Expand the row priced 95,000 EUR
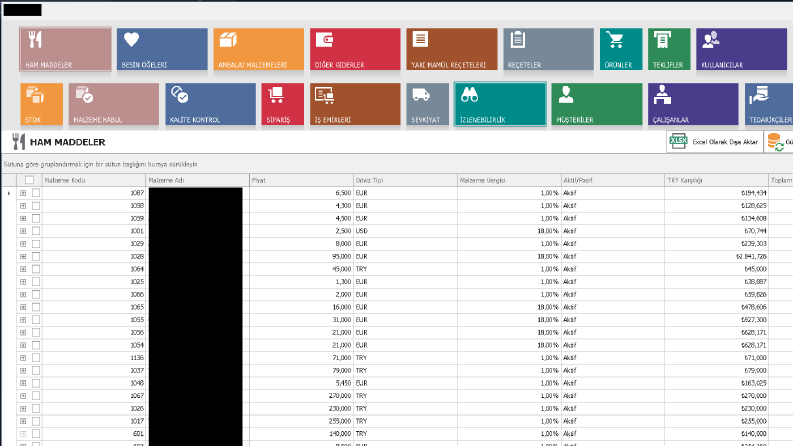The height and width of the screenshot is (446, 793). pos(23,256)
